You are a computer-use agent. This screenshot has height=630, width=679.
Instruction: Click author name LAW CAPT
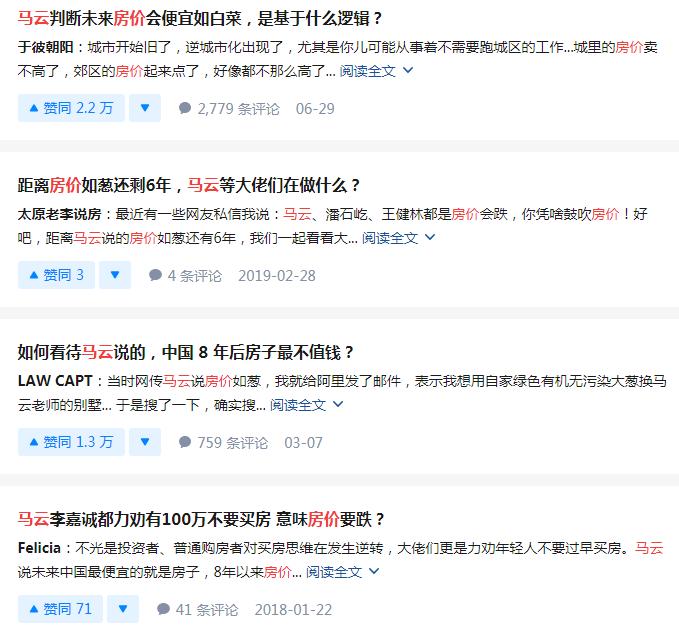click(55, 381)
